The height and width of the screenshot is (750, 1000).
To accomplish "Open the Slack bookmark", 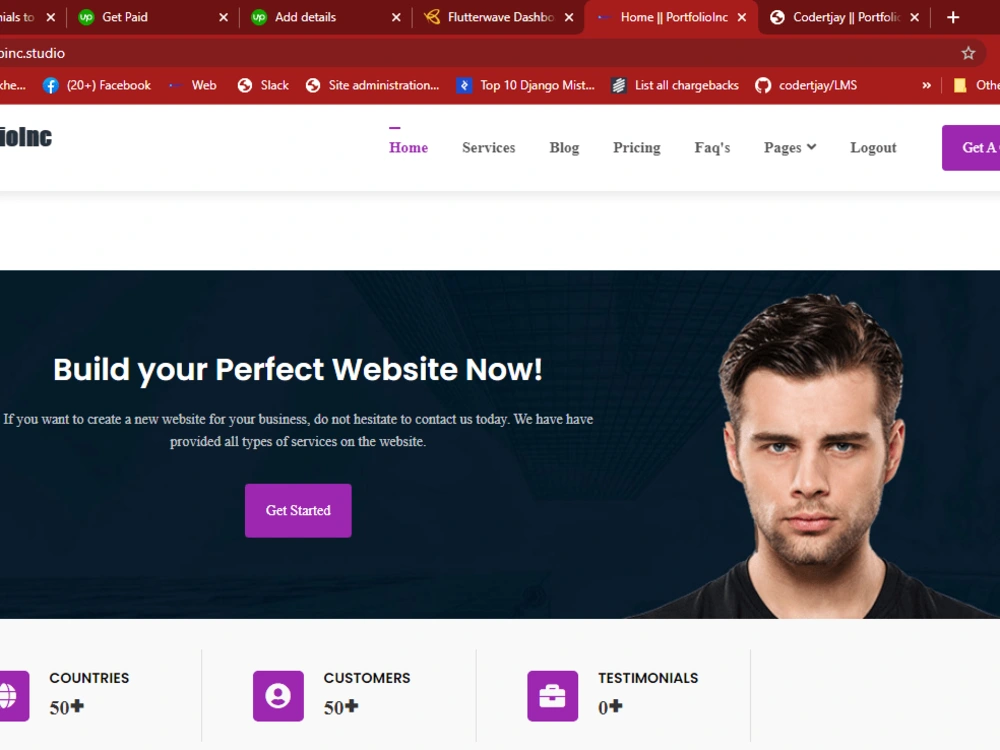I will point(263,85).
